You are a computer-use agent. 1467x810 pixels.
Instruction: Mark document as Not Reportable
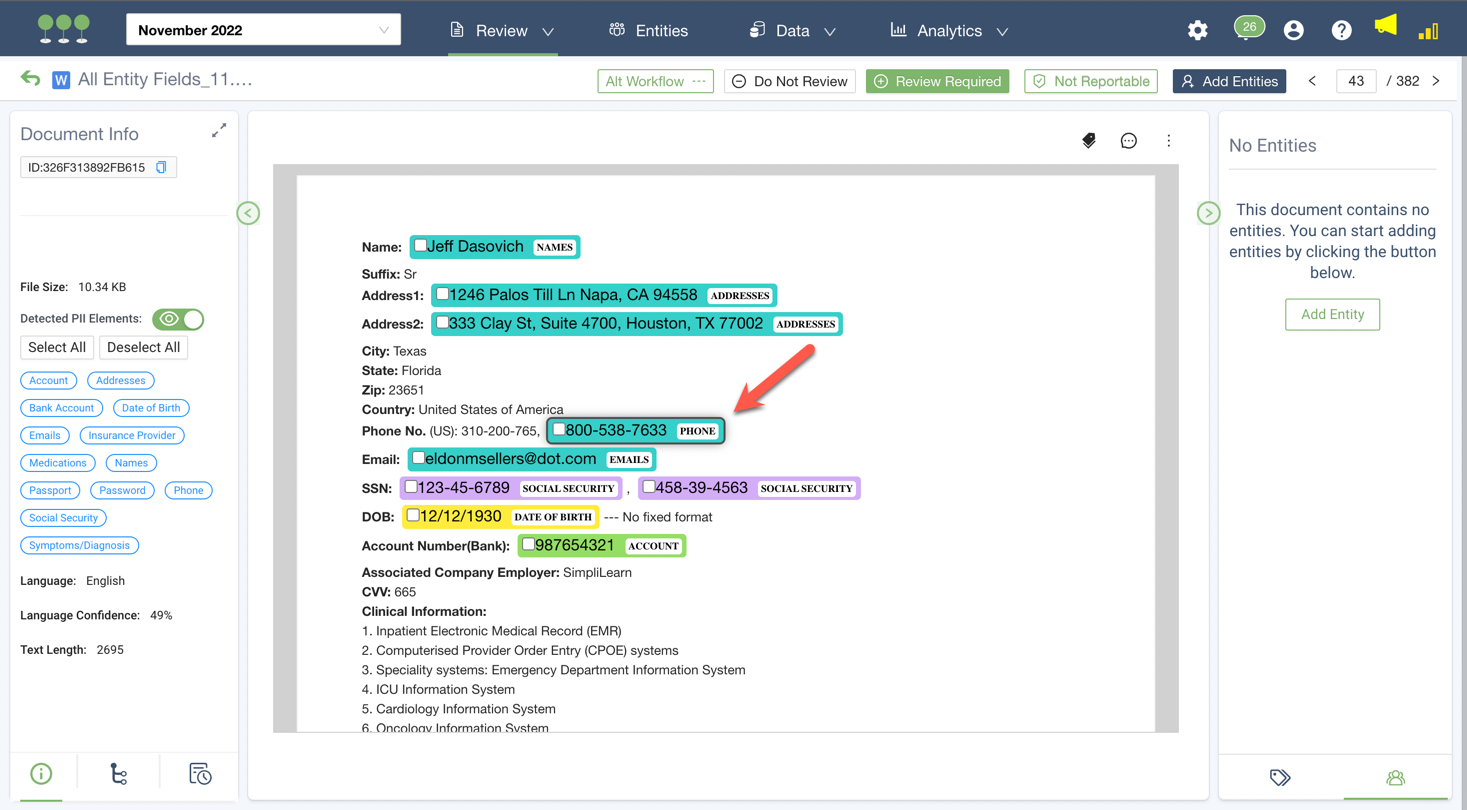pyautogui.click(x=1091, y=81)
